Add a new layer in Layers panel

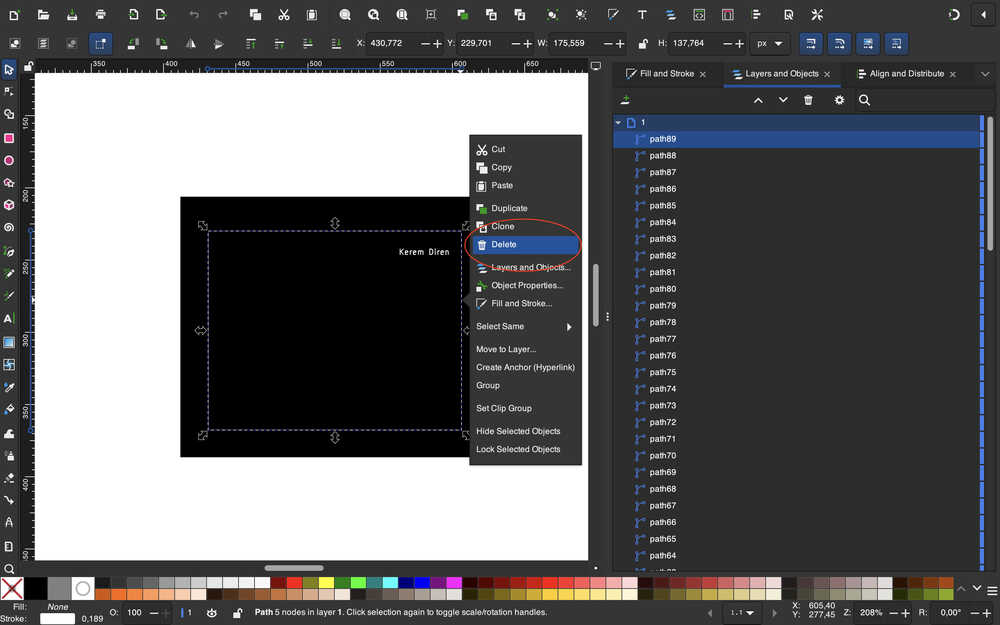[x=626, y=100]
